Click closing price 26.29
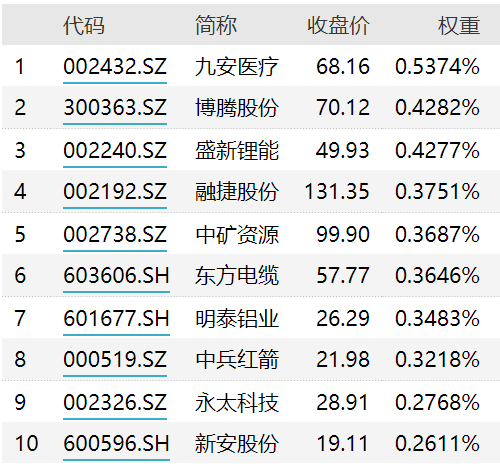This screenshot has height=464, width=500. coord(343,318)
